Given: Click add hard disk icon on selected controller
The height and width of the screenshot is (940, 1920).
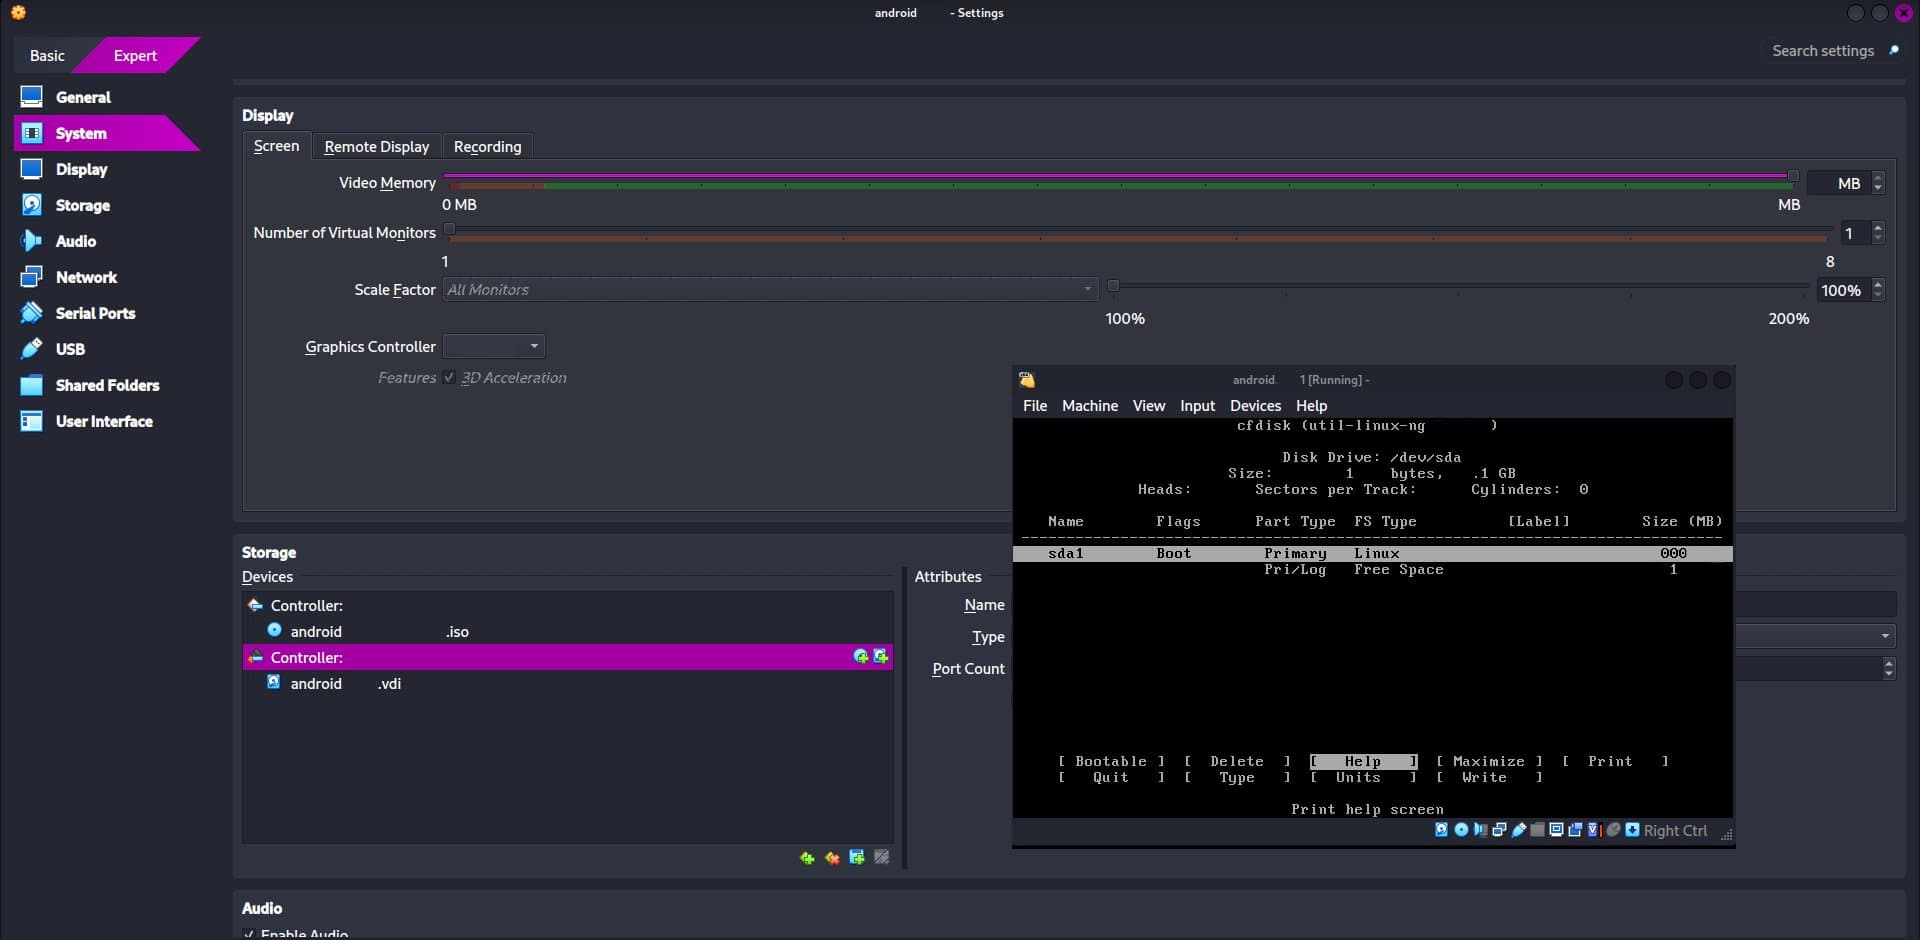Looking at the screenshot, I should tap(881, 657).
